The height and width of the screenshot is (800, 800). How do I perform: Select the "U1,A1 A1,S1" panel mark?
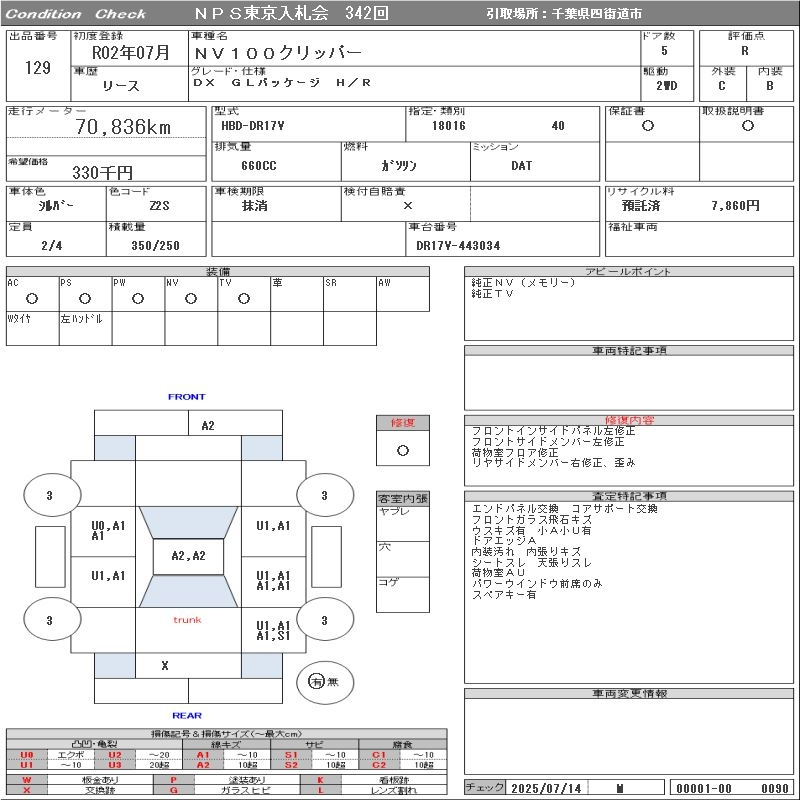tap(273, 630)
